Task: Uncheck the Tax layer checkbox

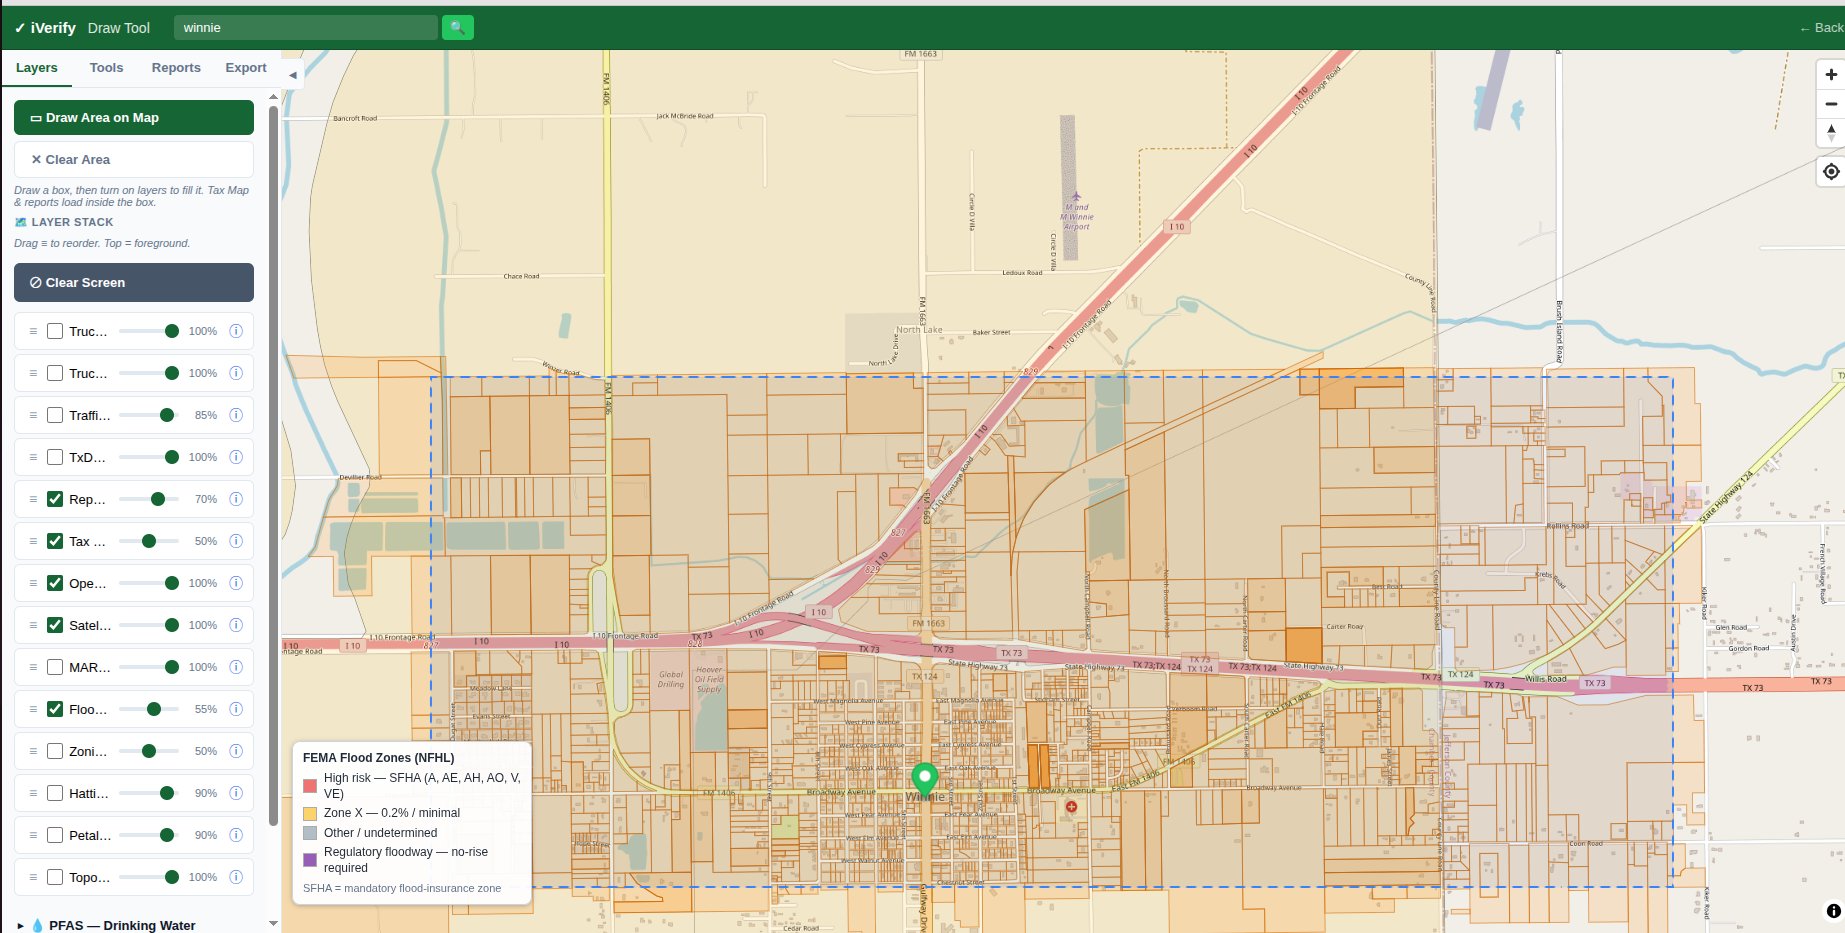Action: coord(55,541)
